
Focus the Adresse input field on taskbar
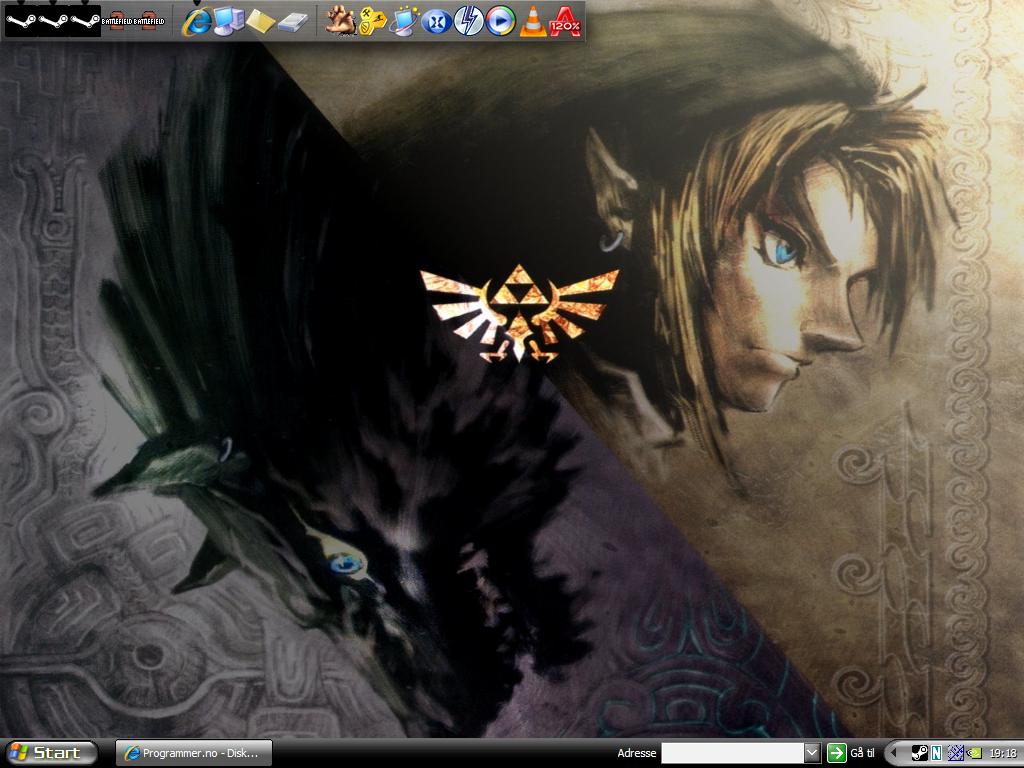click(733, 753)
